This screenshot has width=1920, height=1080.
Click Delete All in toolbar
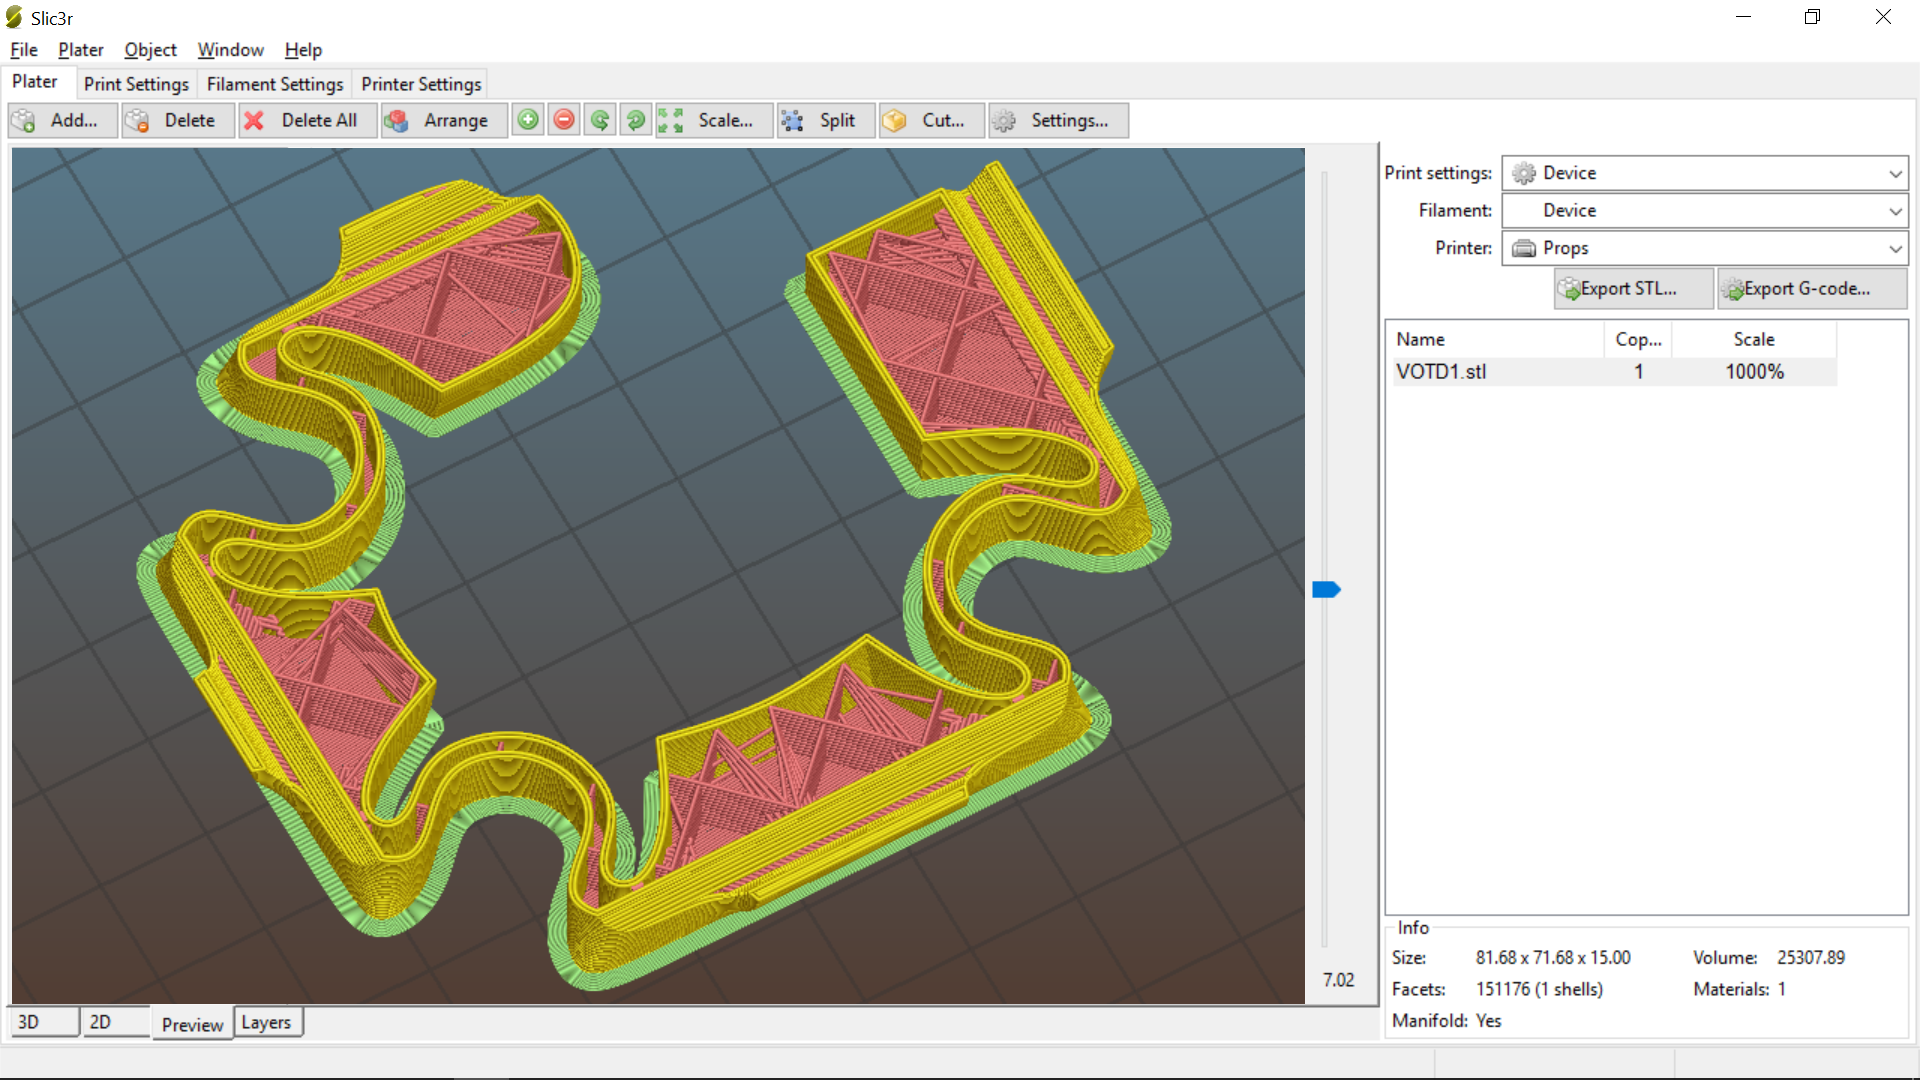pyautogui.click(x=308, y=120)
